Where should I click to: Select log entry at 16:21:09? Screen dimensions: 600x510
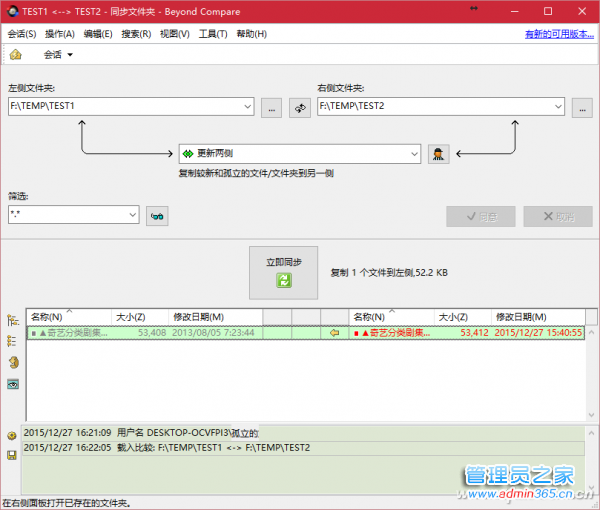(303, 433)
